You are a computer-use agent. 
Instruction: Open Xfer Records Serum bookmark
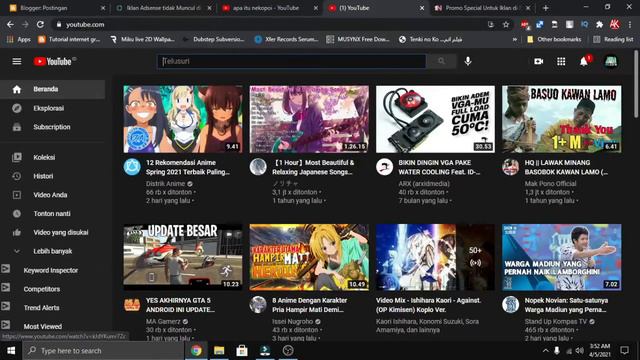coord(287,40)
